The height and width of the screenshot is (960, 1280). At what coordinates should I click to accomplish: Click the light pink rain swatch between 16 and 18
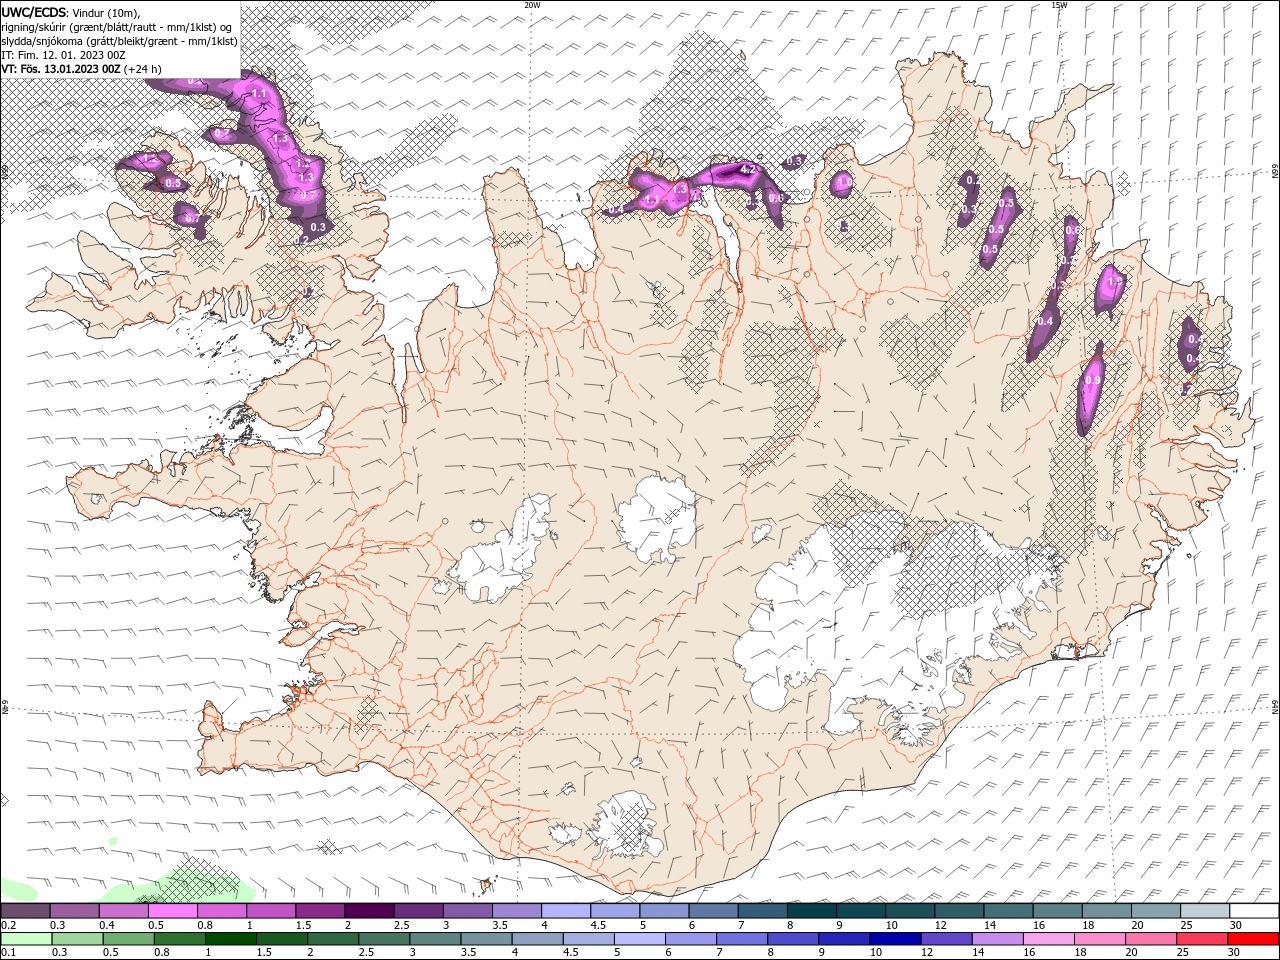[1050, 939]
